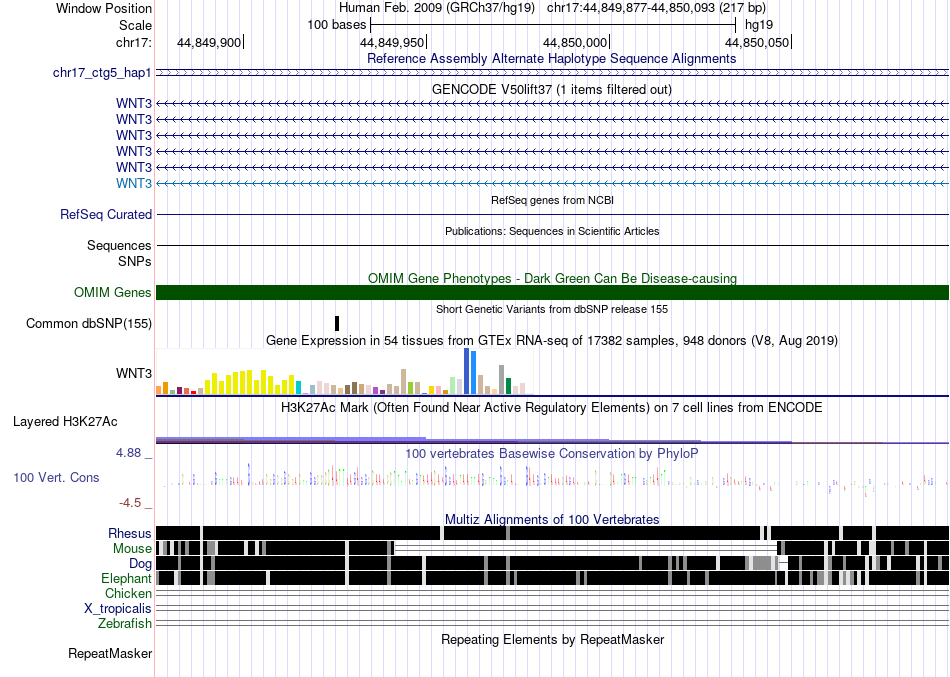Click the Chicken species label

point(128,593)
